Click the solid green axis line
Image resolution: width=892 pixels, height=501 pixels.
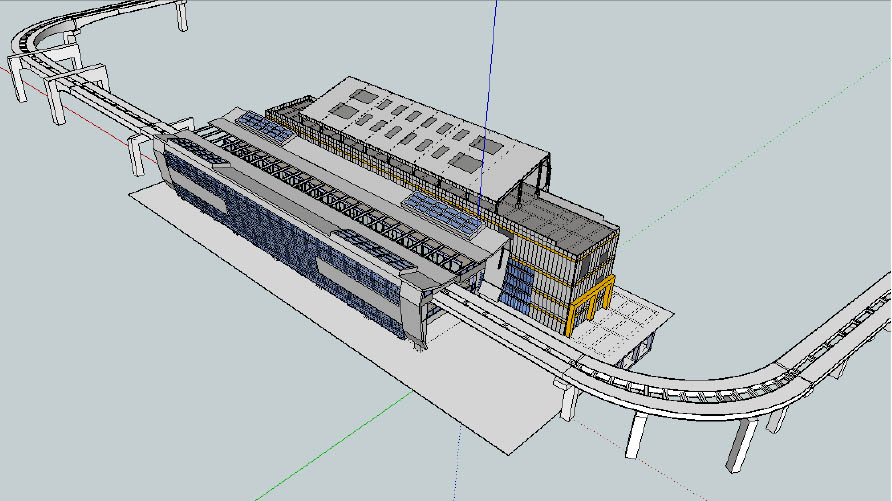pyautogui.click(x=336, y=445)
